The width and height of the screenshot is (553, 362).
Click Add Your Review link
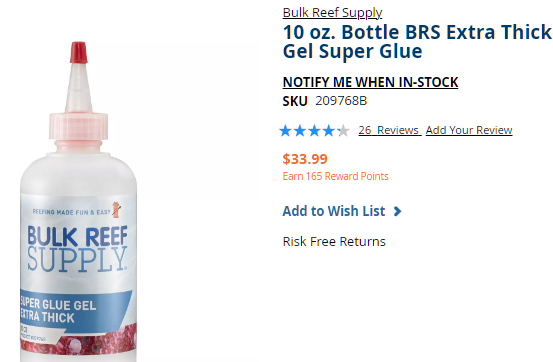(x=469, y=130)
